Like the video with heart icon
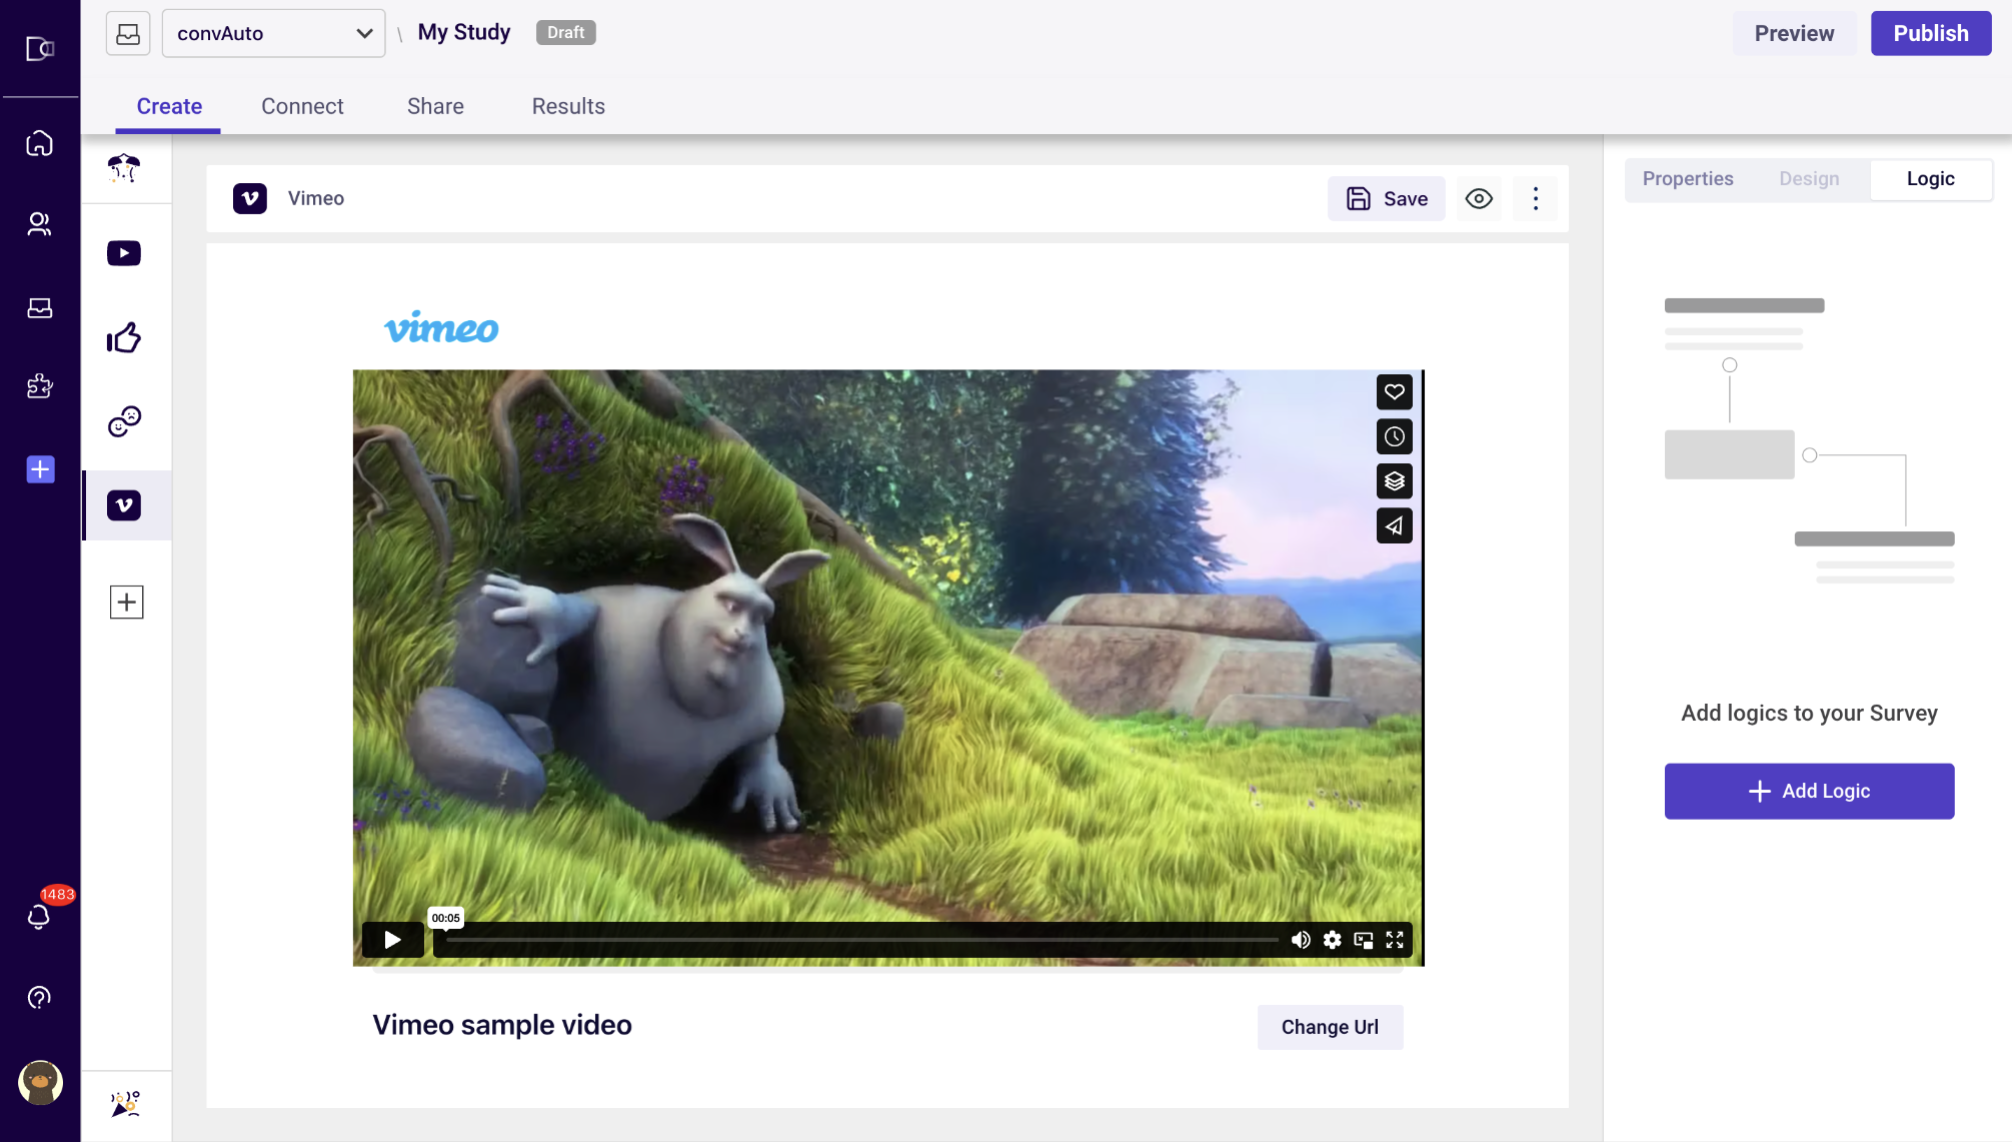The height and width of the screenshot is (1142, 2012). tap(1394, 392)
